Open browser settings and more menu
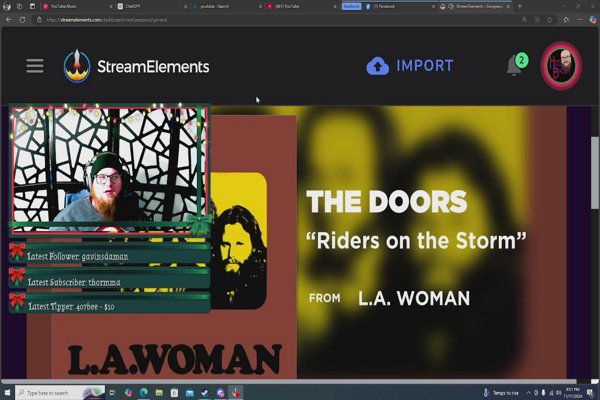The width and height of the screenshot is (600, 400). pos(580,20)
